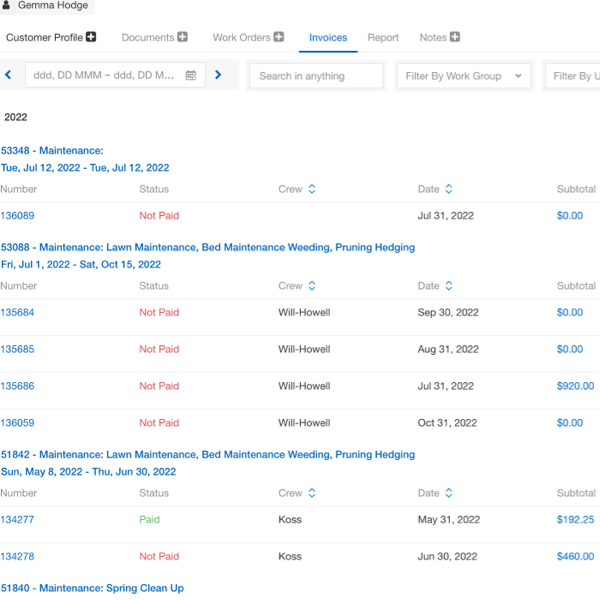Click the plus icon beside Customer Profile
Screen dimensions: 600x600
[x=91, y=37]
